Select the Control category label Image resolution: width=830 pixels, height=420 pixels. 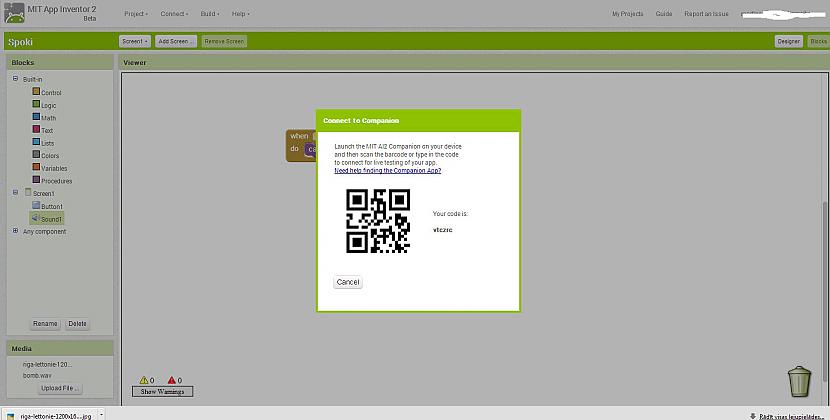point(51,93)
